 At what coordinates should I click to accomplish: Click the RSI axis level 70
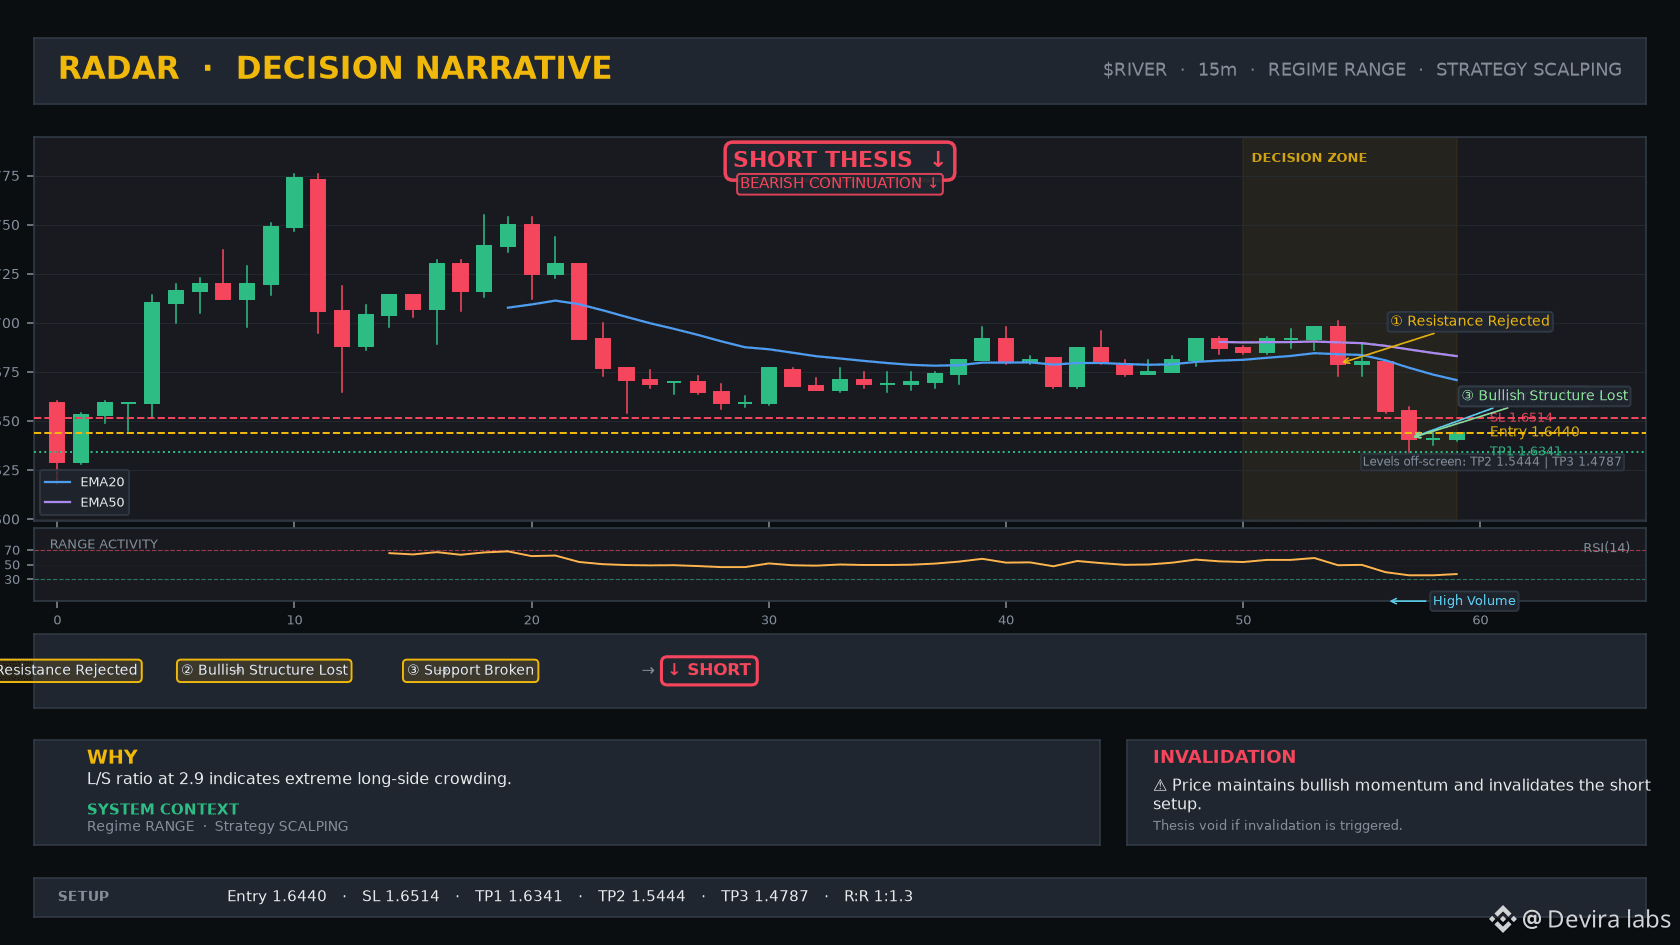click(x=12, y=550)
